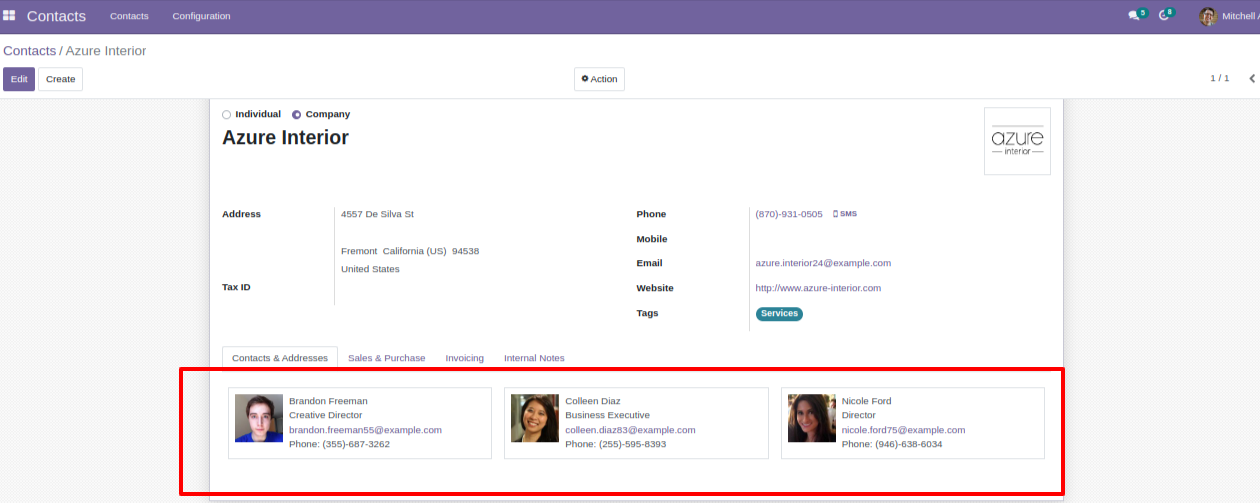Click the Azure Interior heading
Viewport: 1260px width, 503px height.
tap(285, 137)
